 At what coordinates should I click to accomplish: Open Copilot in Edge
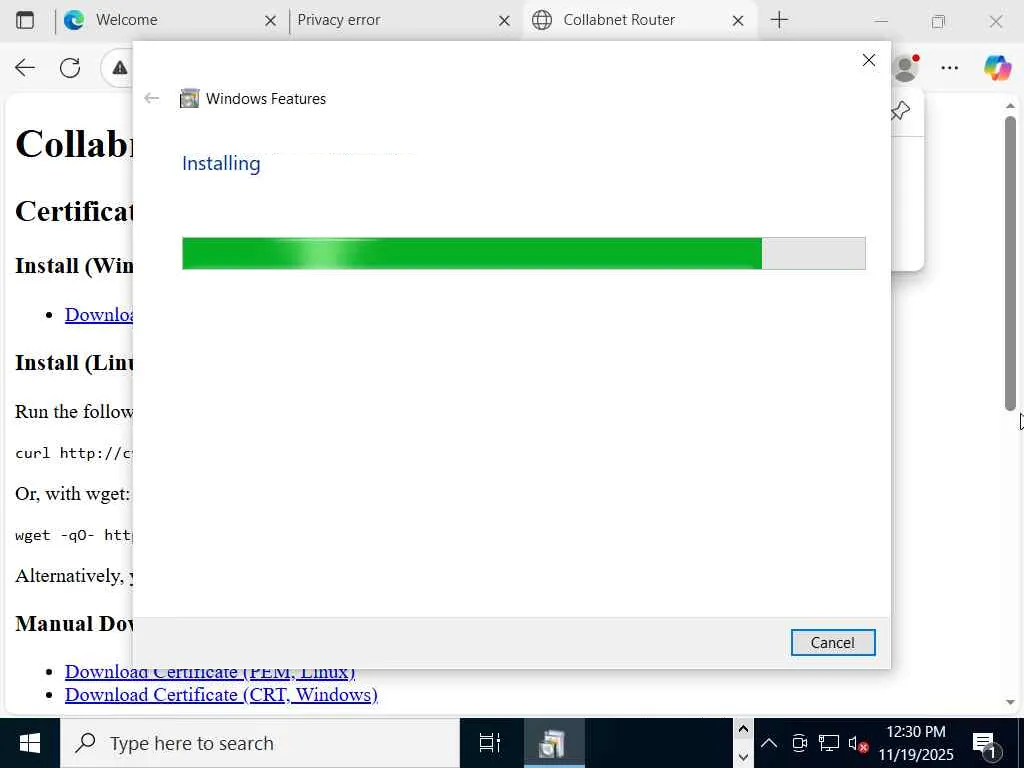pyautogui.click(x=997, y=67)
